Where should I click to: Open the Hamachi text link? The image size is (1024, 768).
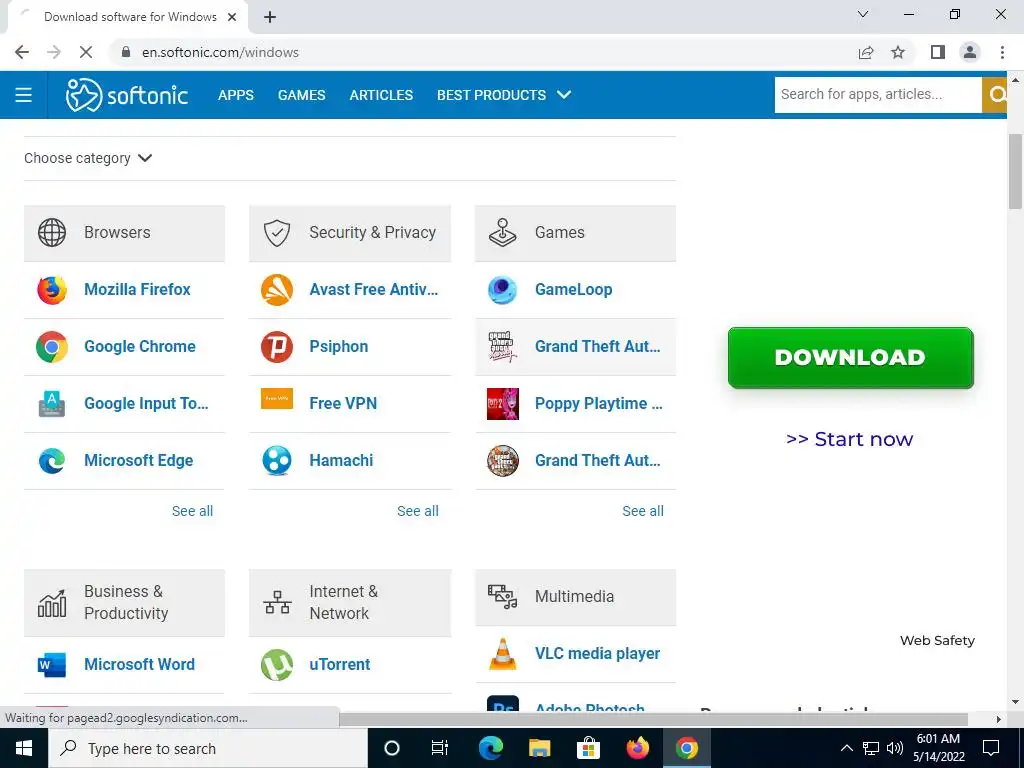tap(341, 460)
